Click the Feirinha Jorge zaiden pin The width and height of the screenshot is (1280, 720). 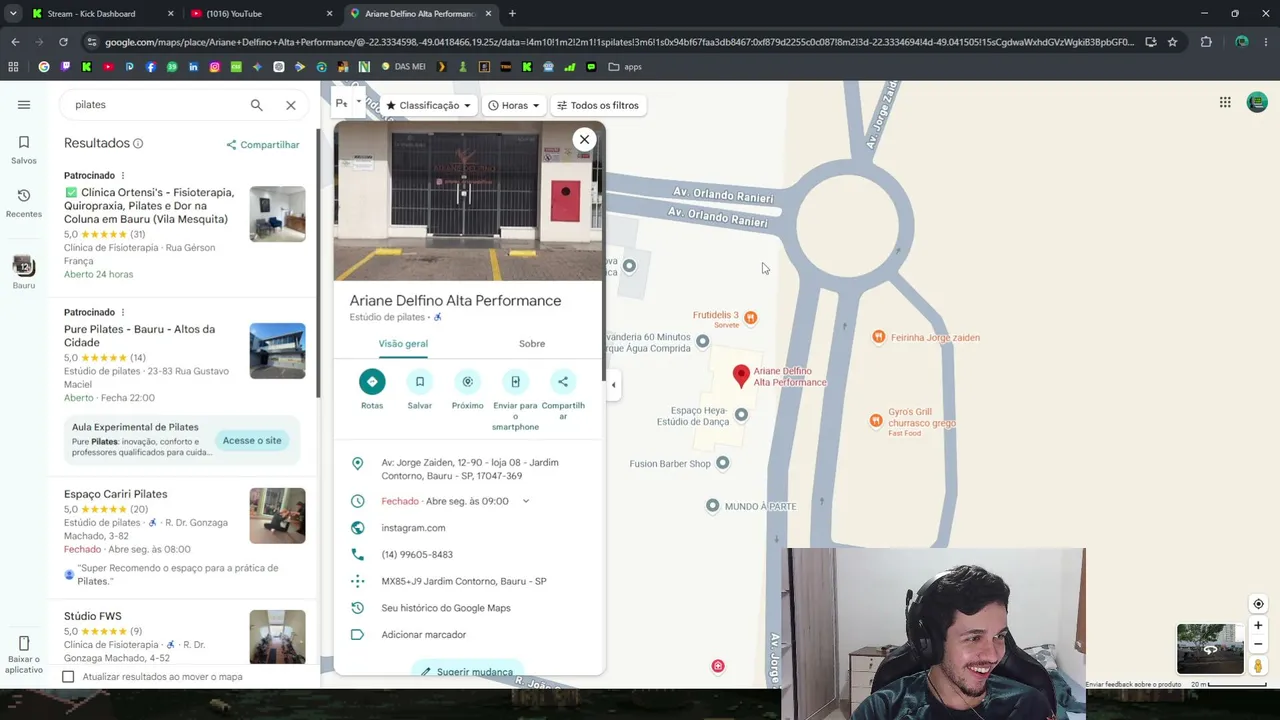[878, 337]
